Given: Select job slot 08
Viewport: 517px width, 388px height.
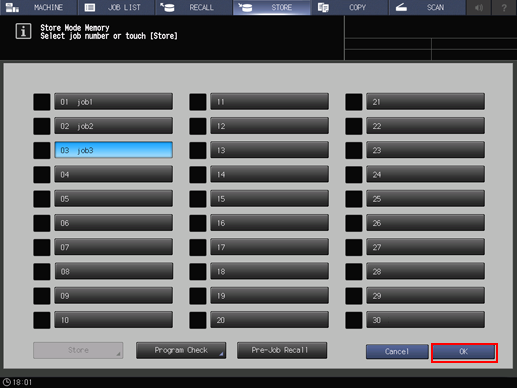Looking at the screenshot, I should click(x=114, y=271).
